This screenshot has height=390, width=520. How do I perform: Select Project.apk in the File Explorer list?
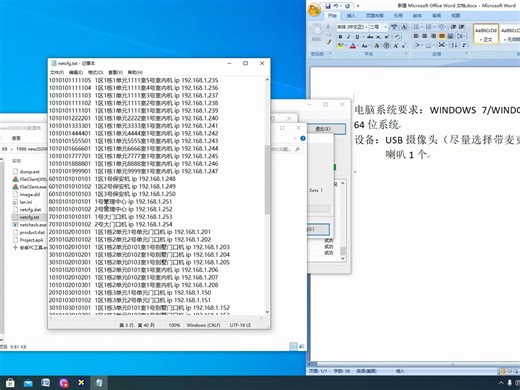31,240
